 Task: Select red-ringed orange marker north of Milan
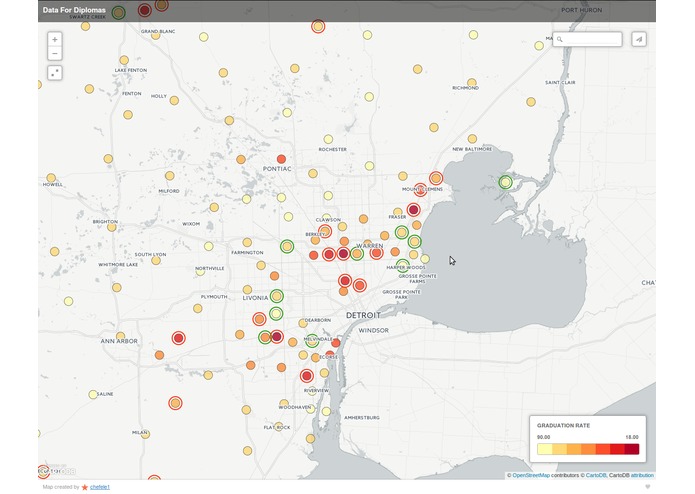click(x=176, y=403)
